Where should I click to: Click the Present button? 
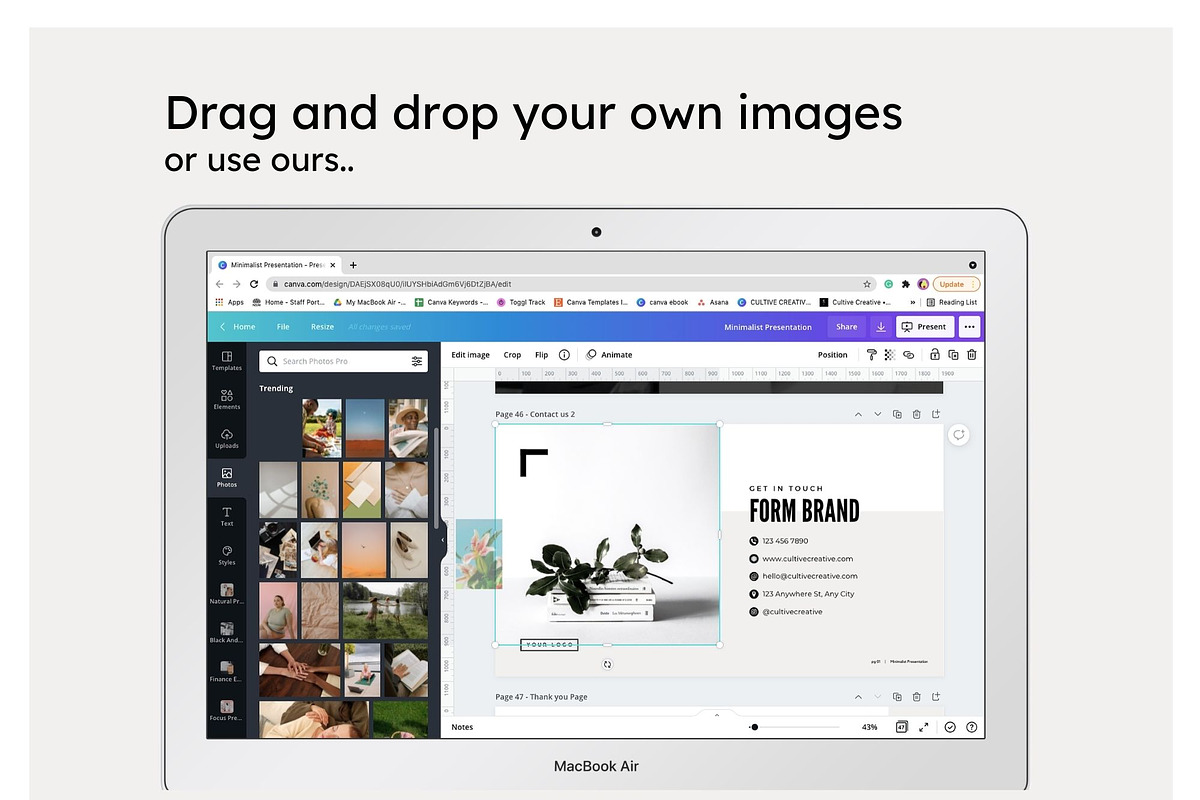(924, 327)
